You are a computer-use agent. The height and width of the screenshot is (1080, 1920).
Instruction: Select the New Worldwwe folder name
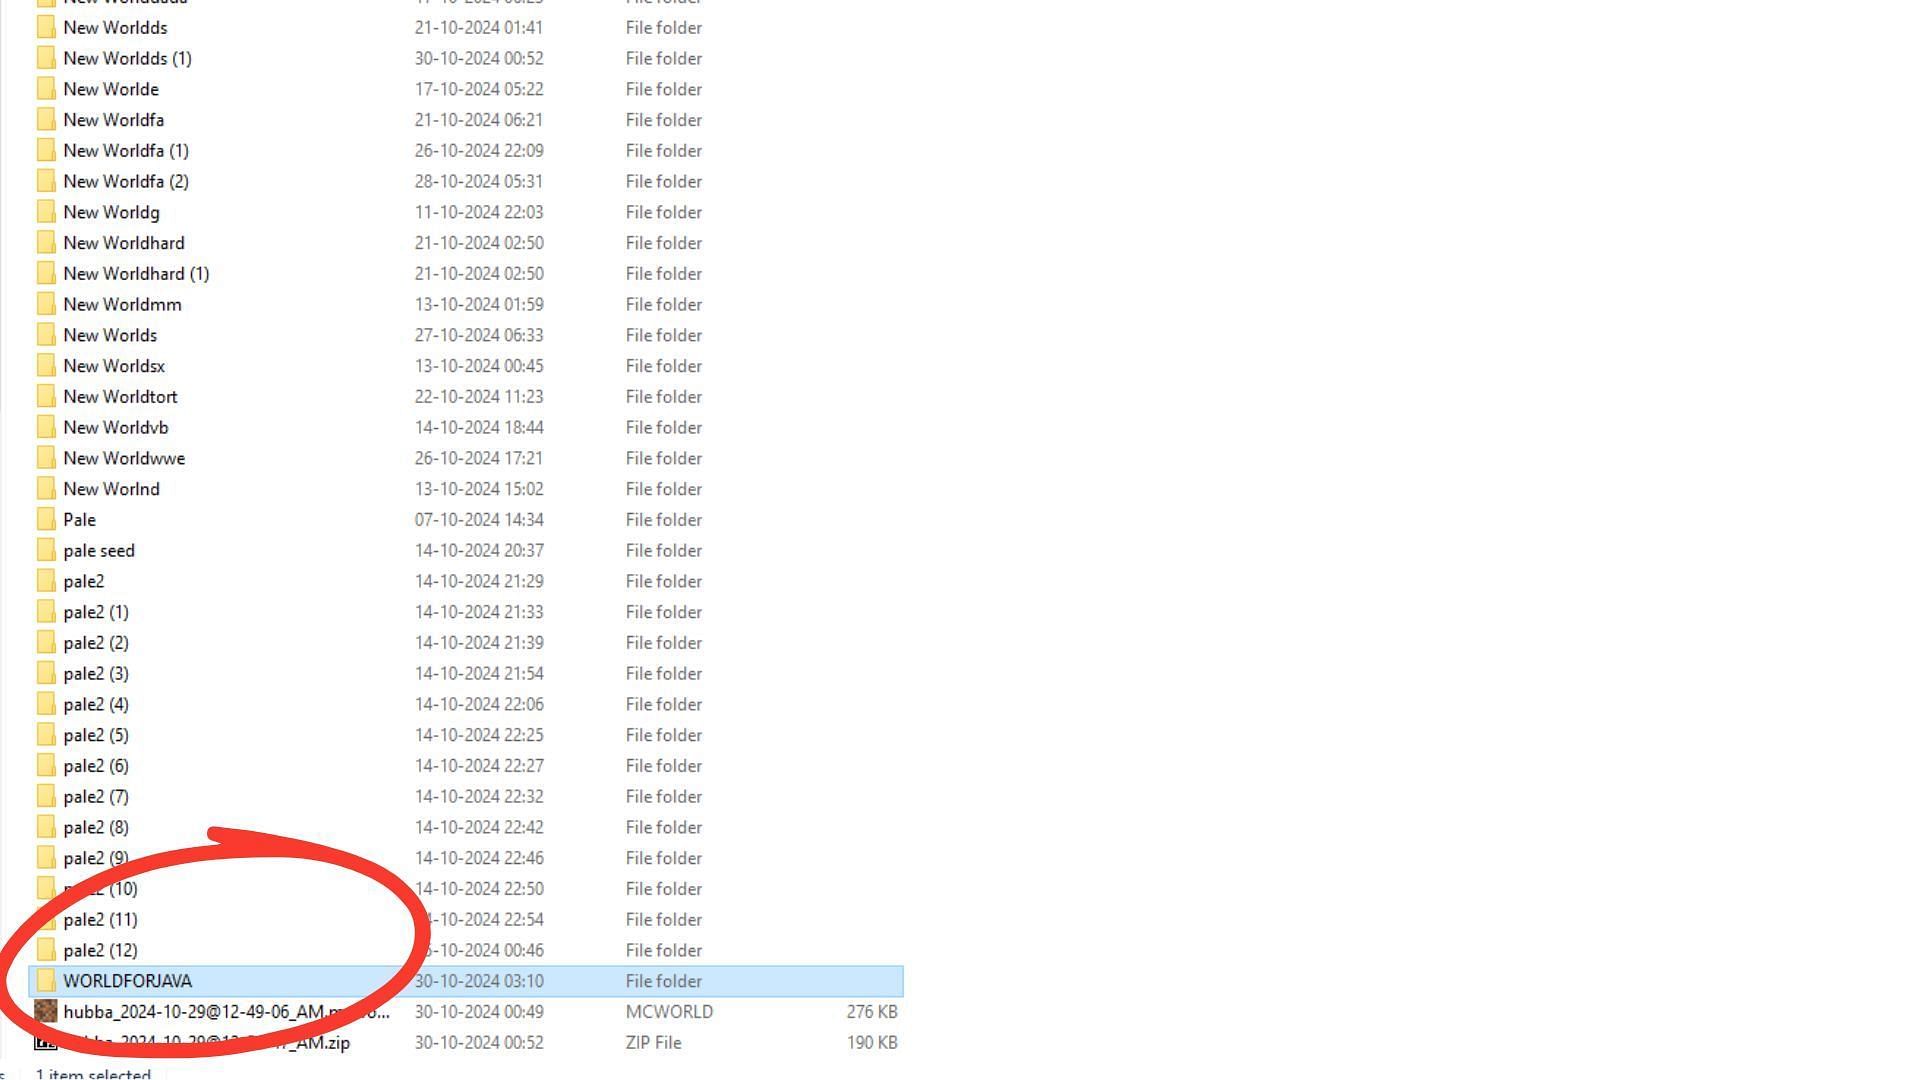(x=124, y=459)
